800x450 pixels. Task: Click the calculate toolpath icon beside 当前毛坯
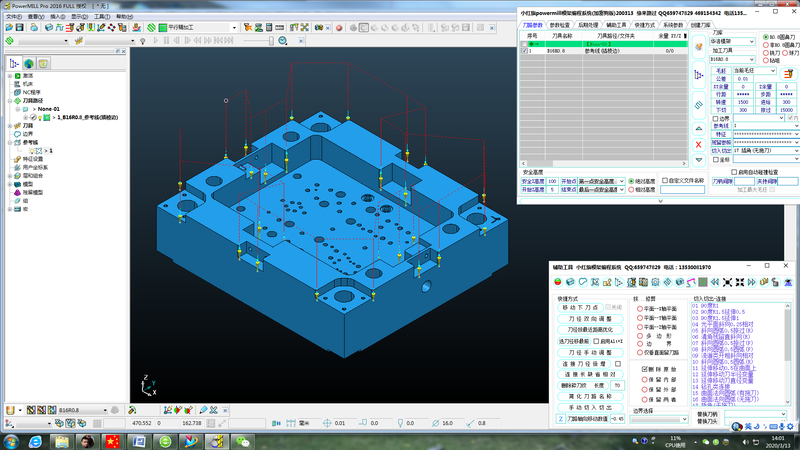tap(788, 74)
